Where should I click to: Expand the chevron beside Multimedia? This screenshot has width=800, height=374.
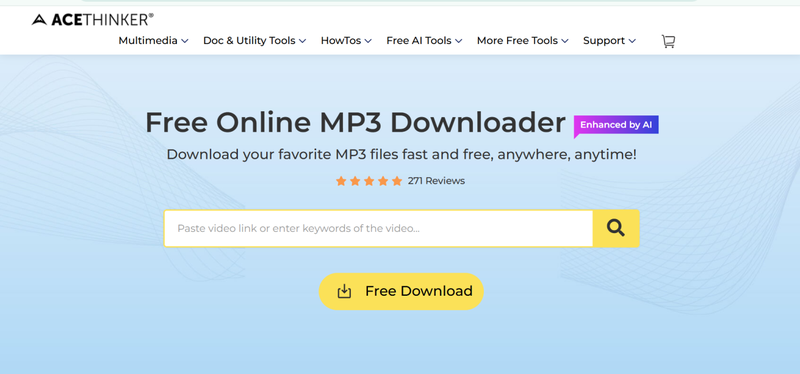tap(185, 41)
